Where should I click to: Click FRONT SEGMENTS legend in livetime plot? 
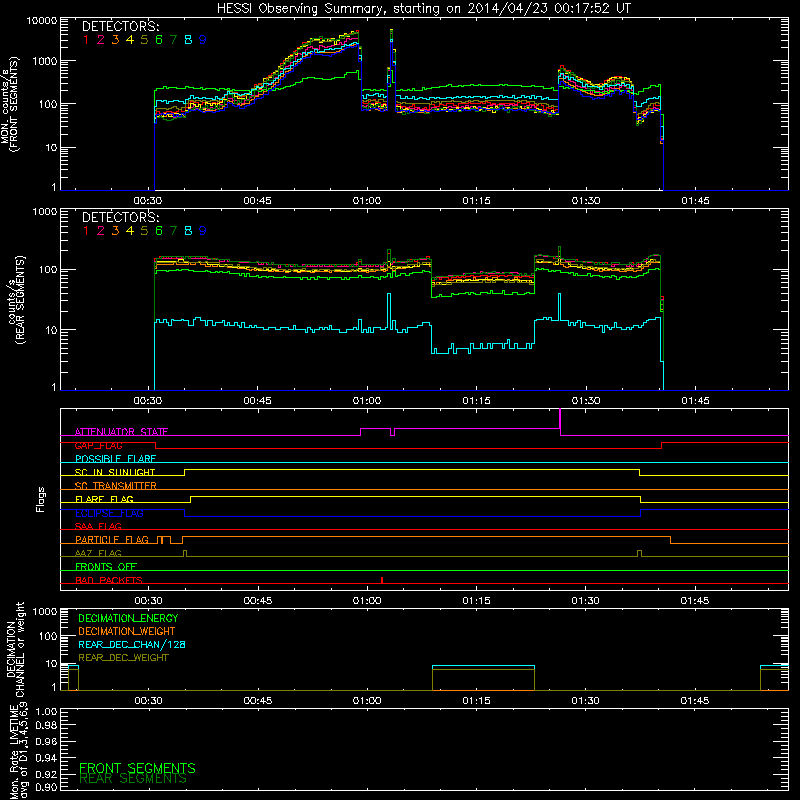click(137, 768)
